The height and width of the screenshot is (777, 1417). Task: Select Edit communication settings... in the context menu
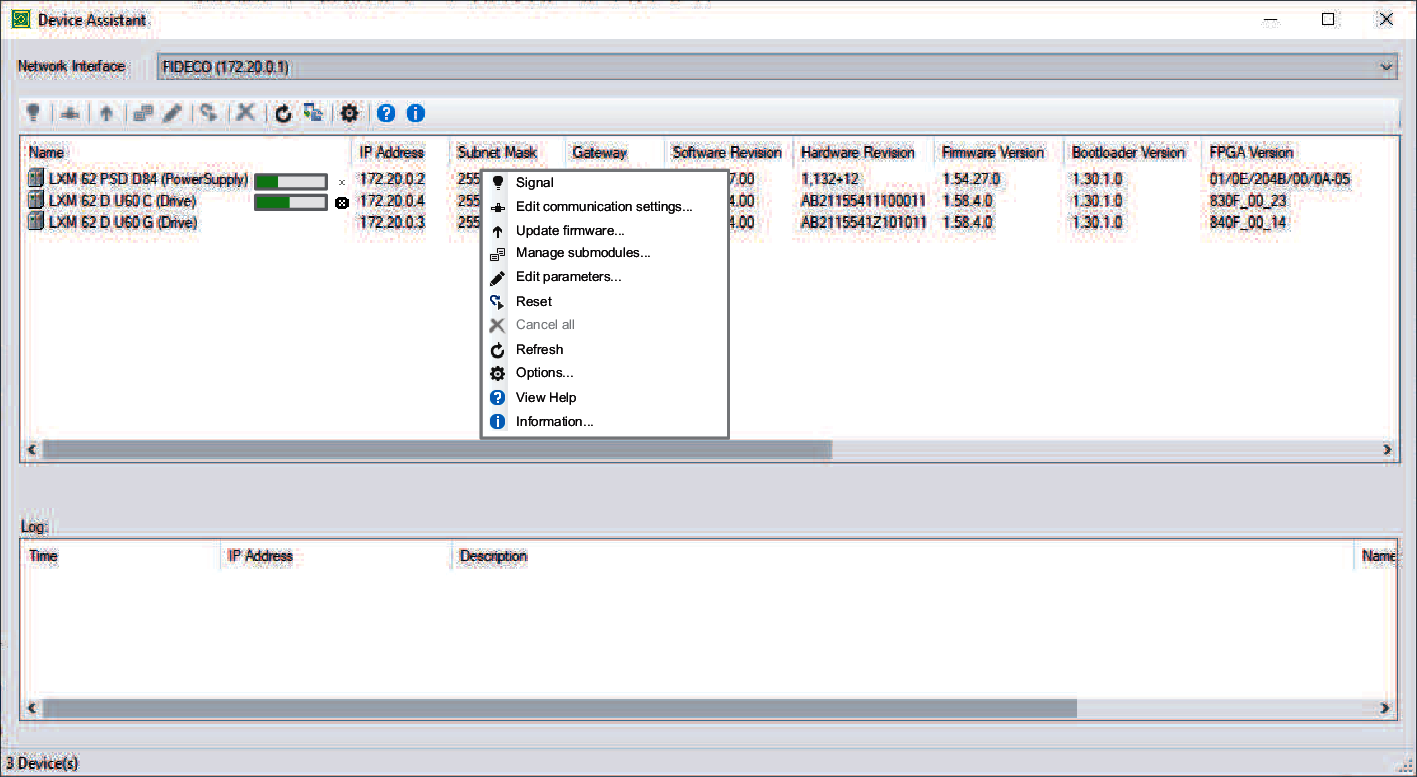click(x=604, y=207)
